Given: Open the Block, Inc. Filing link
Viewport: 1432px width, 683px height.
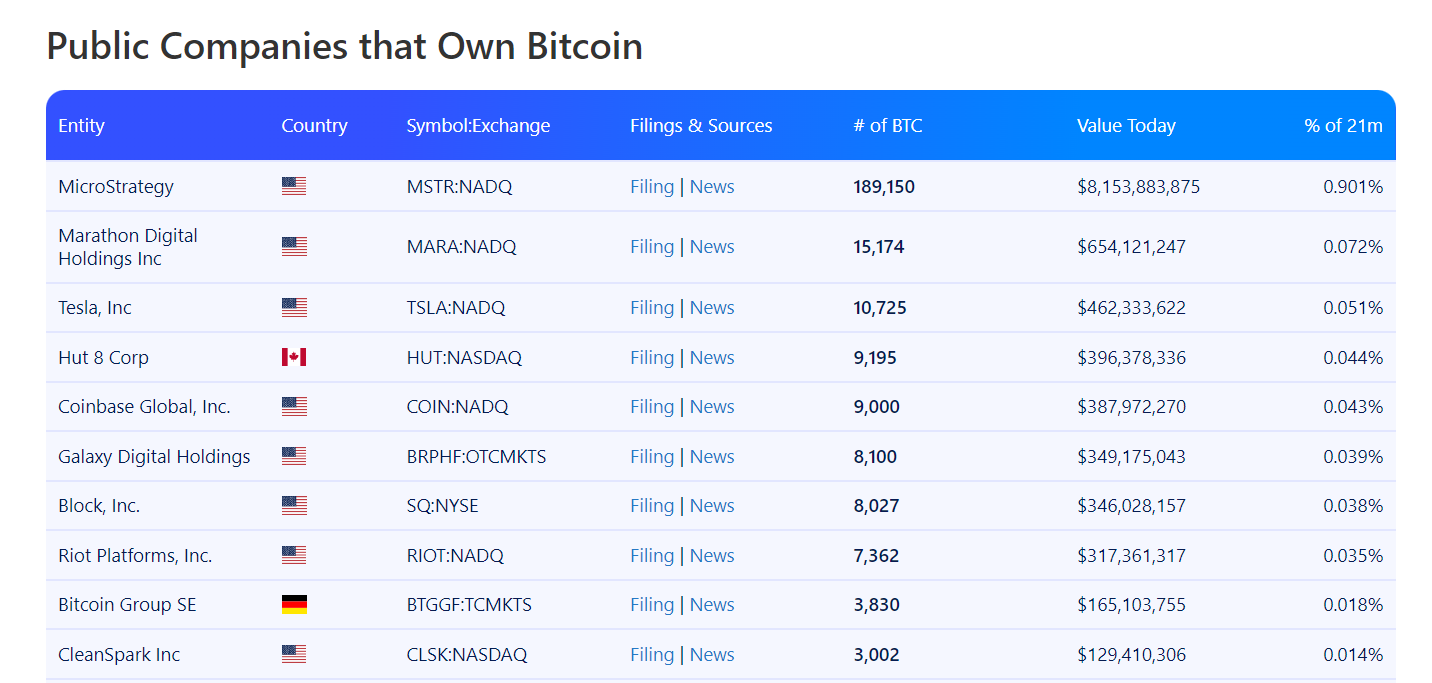Looking at the screenshot, I should coord(652,506).
